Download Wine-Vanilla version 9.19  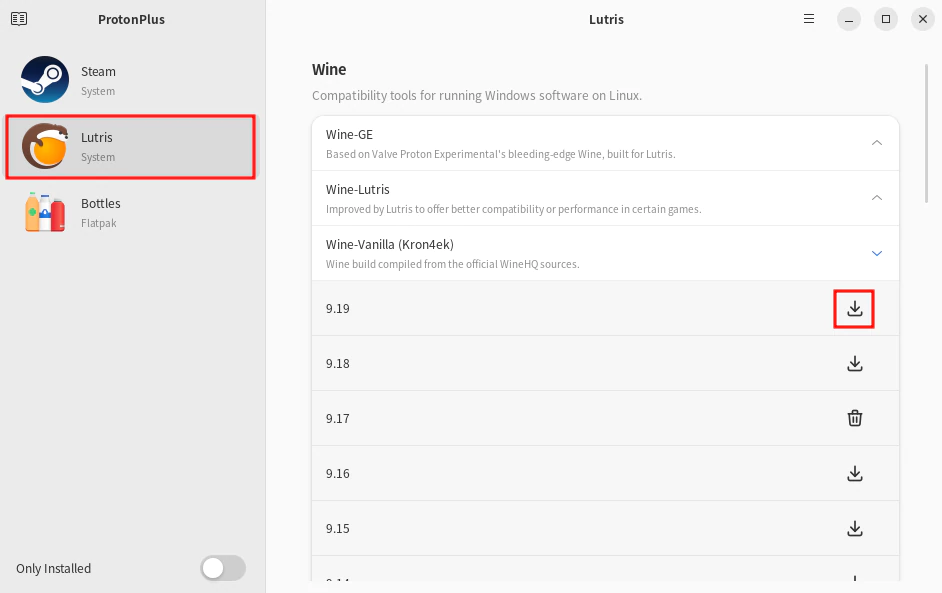tap(854, 309)
